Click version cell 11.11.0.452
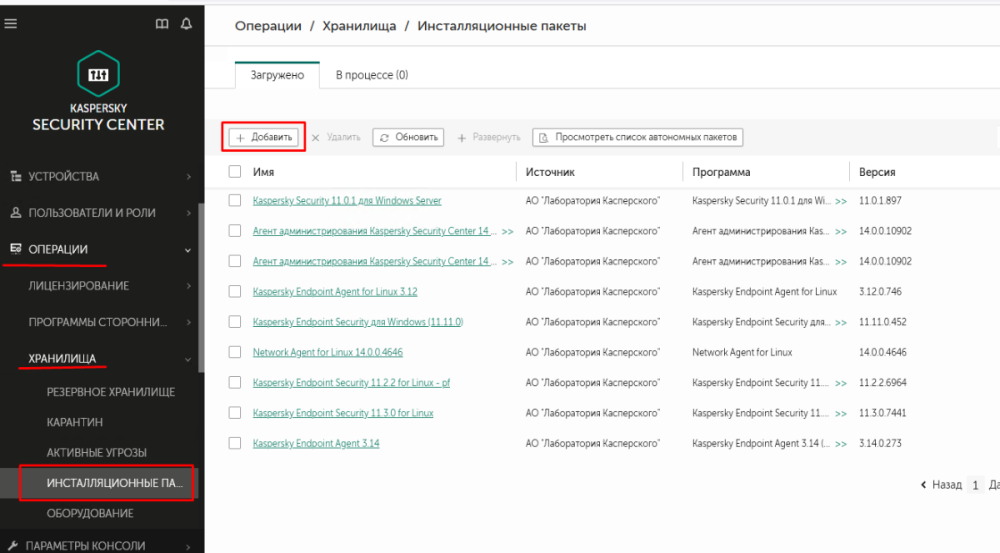1000x553 pixels. point(883,321)
